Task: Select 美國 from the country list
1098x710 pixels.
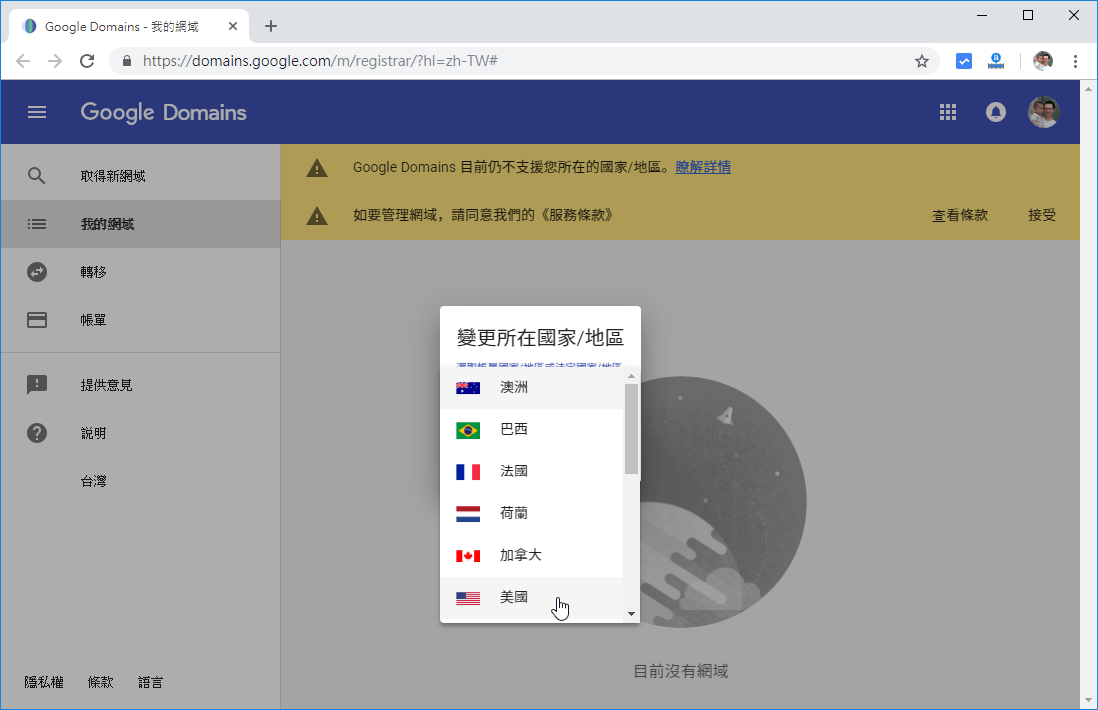Action: click(514, 596)
